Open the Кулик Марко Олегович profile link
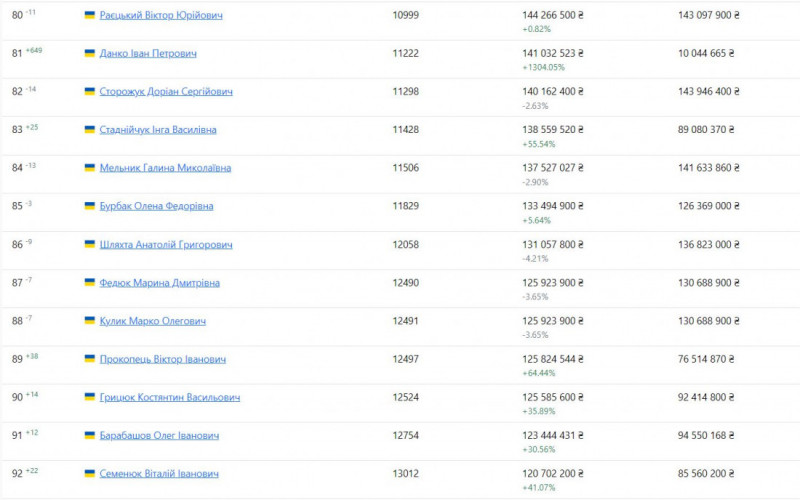 pos(153,321)
